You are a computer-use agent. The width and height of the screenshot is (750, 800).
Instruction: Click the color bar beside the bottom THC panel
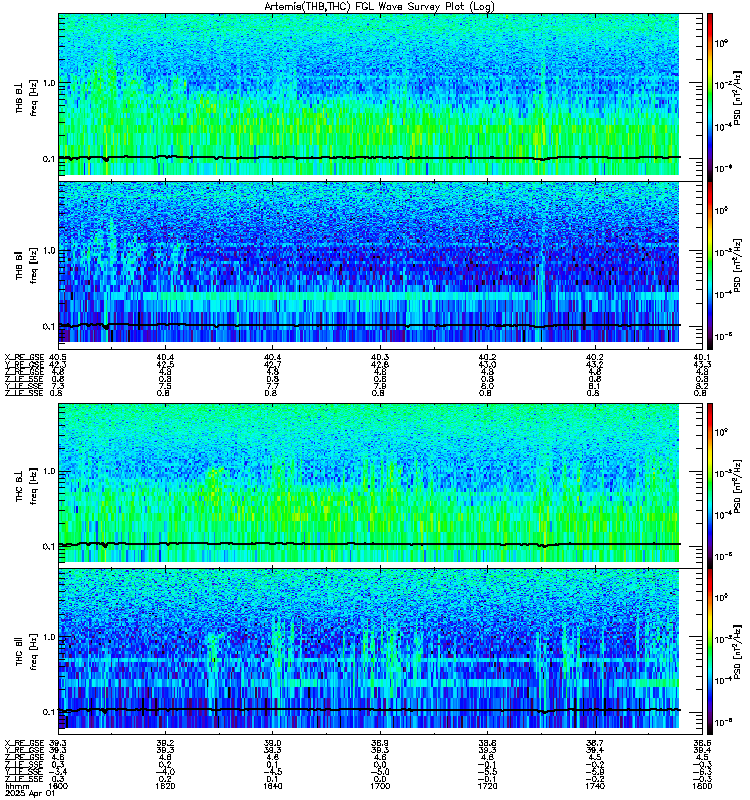click(710, 652)
